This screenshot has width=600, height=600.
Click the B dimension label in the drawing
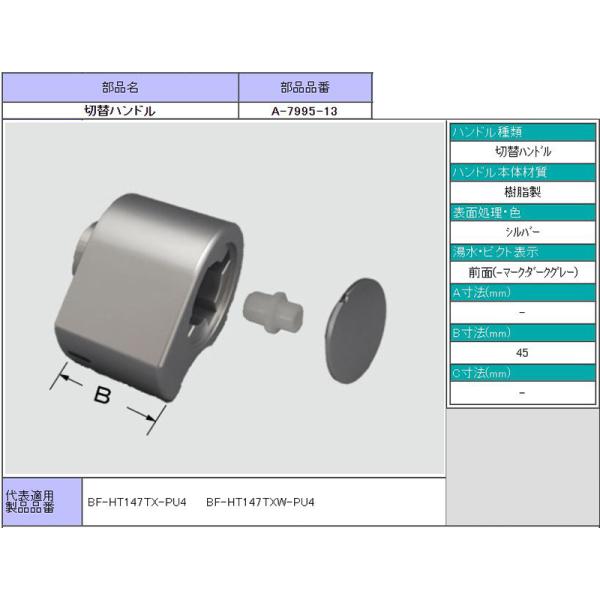point(100,396)
